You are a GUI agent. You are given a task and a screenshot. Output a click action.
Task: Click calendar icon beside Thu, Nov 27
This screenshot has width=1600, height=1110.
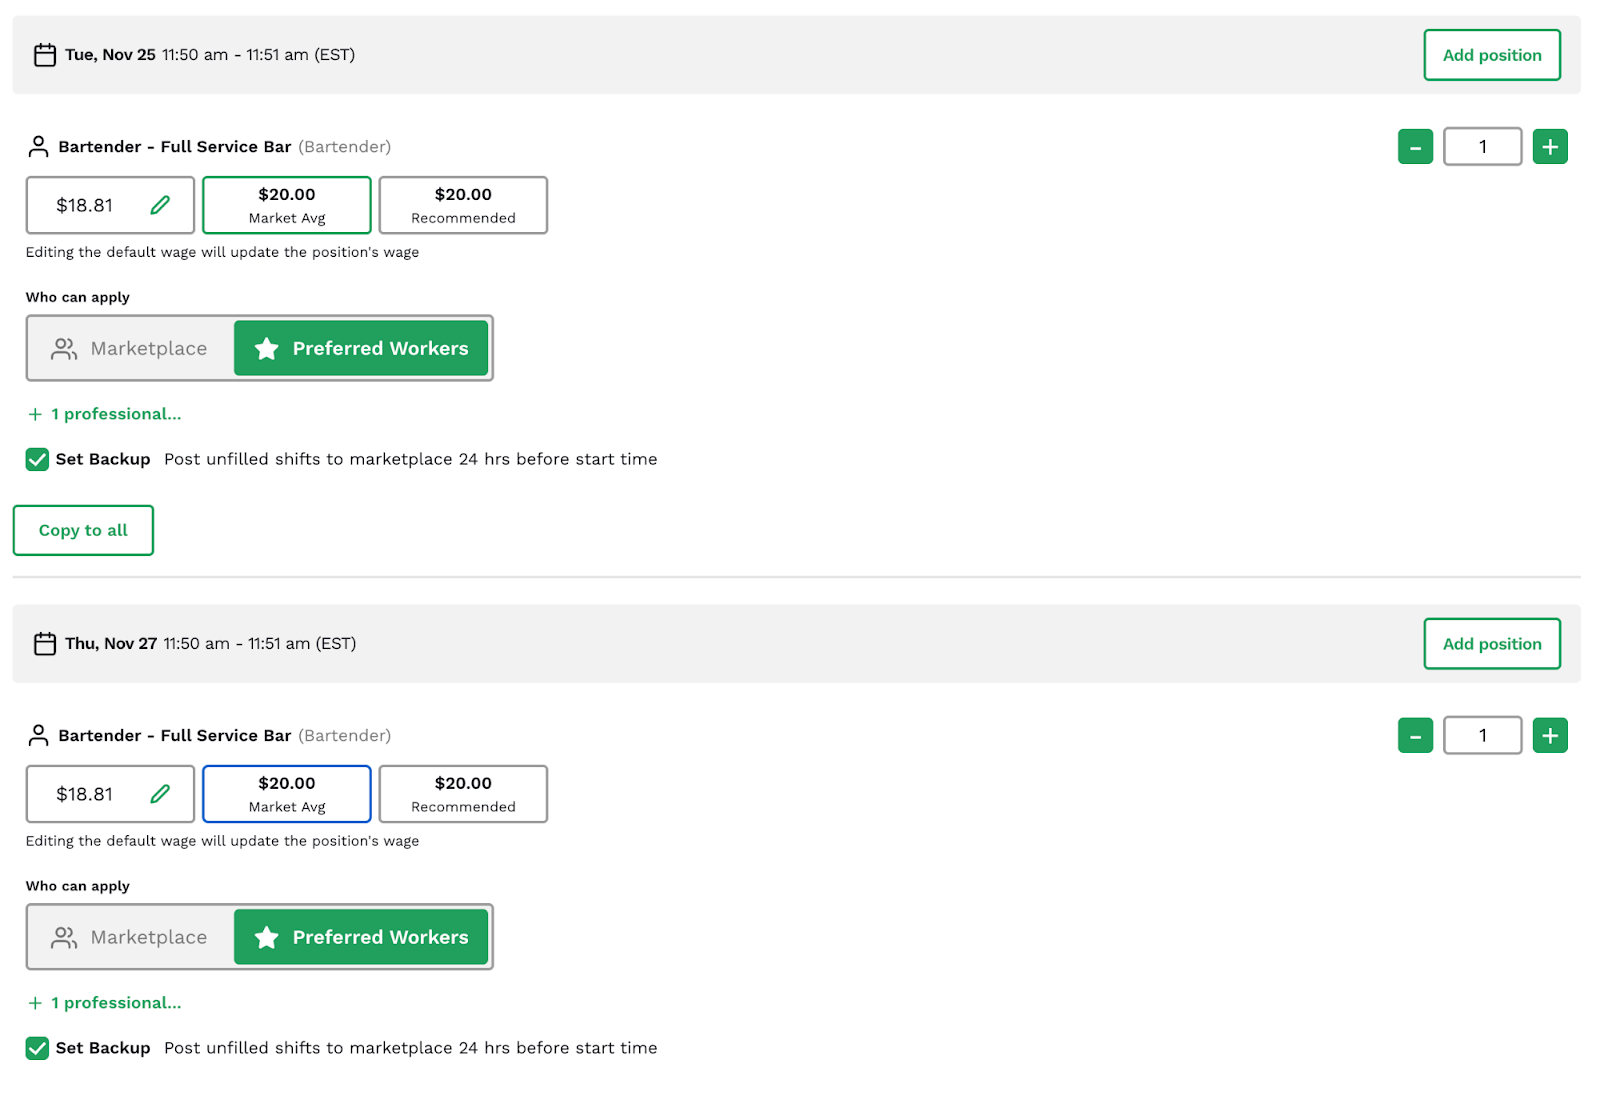point(45,644)
